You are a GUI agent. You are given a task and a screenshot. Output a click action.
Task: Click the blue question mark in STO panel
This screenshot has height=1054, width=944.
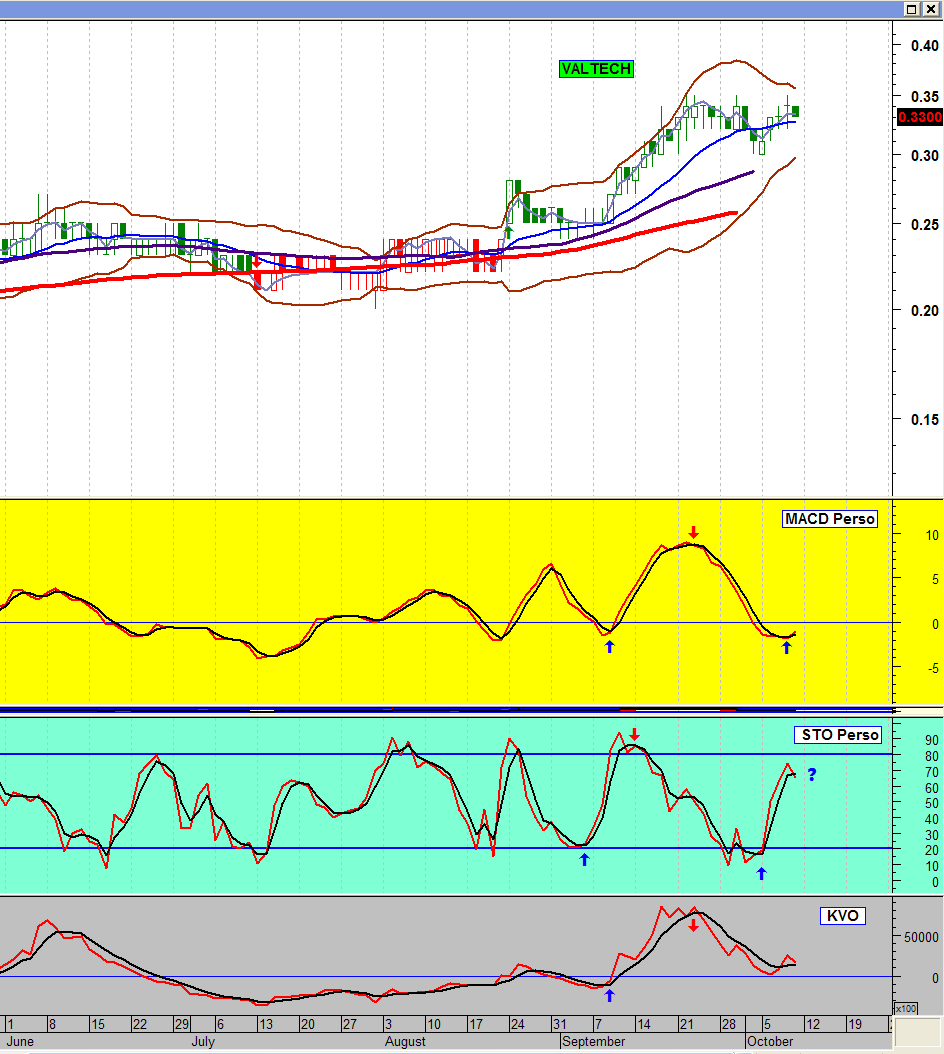pyautogui.click(x=812, y=774)
